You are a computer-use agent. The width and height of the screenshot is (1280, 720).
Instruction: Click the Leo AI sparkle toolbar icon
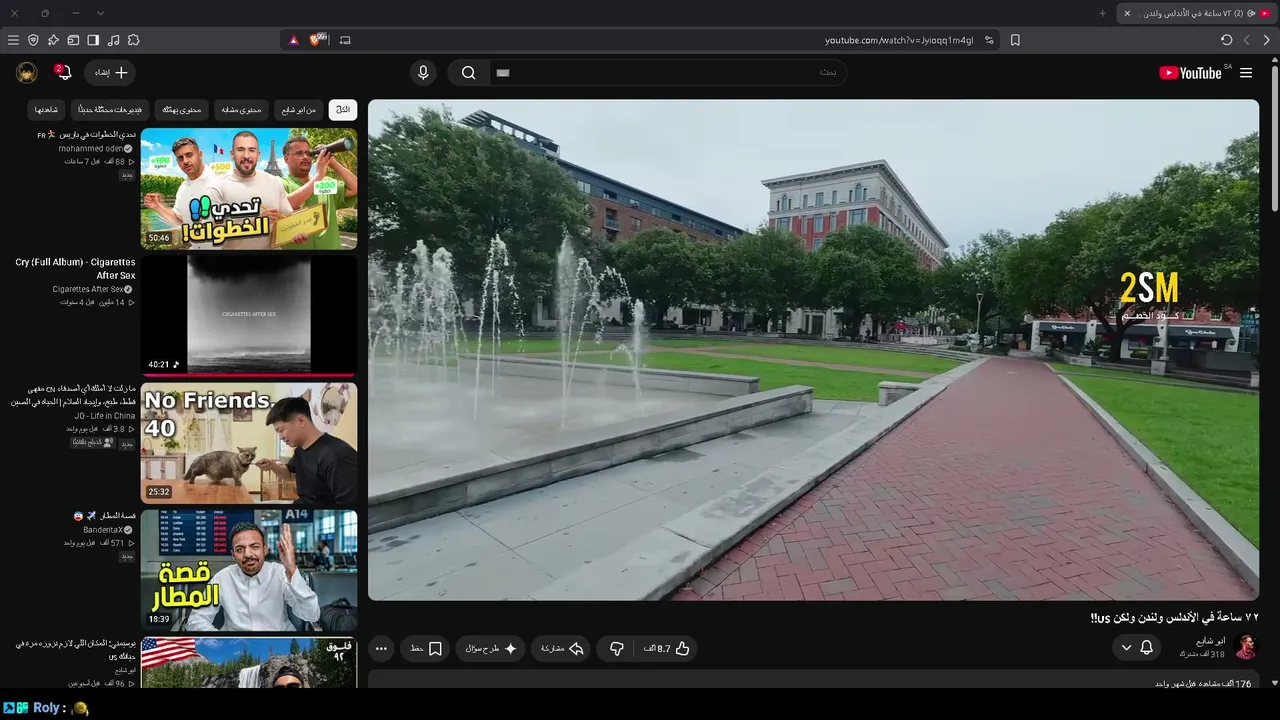[x=53, y=40]
